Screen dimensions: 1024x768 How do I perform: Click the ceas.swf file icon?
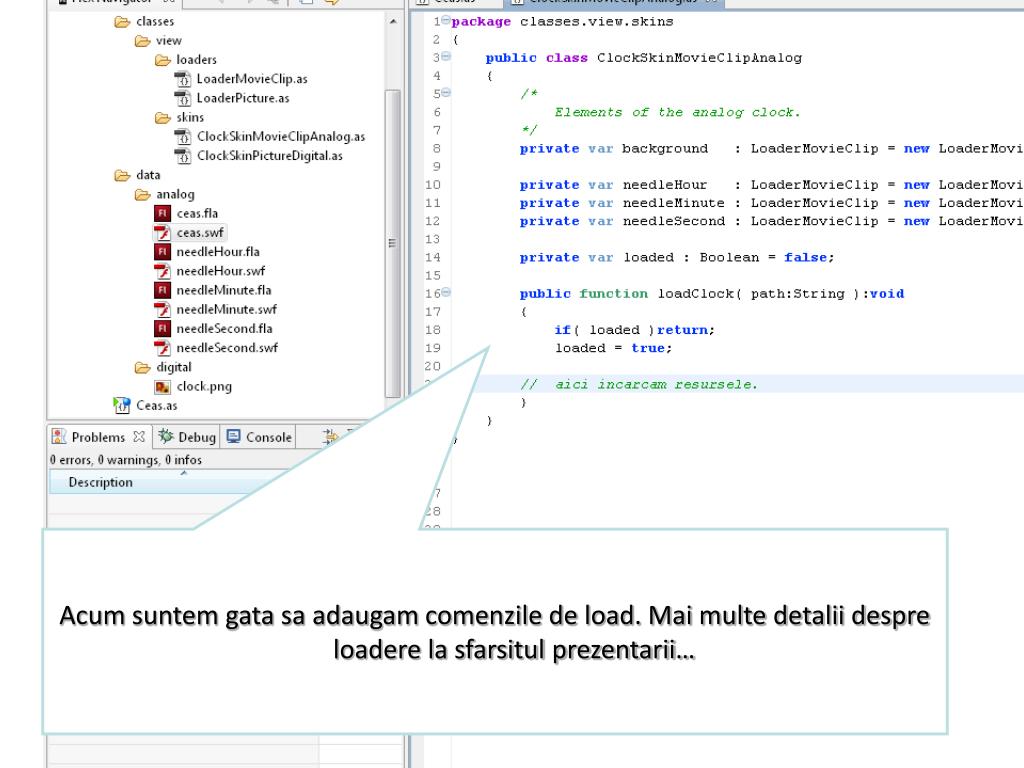point(163,232)
